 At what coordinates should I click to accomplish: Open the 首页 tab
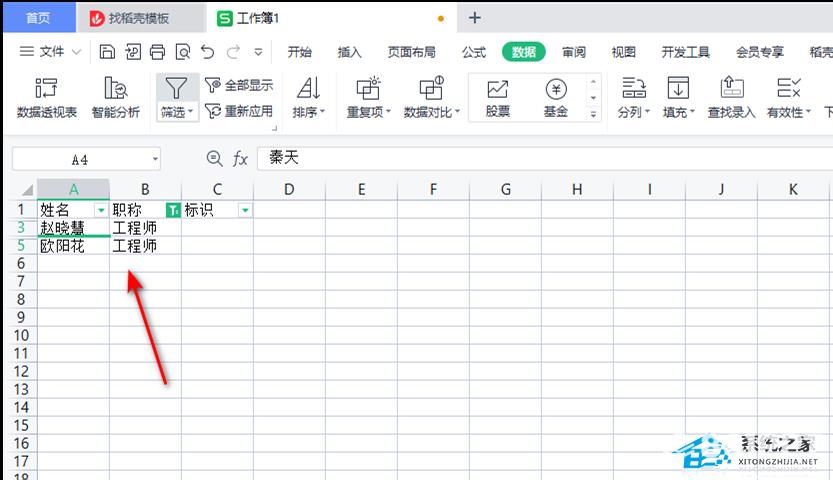click(x=39, y=18)
